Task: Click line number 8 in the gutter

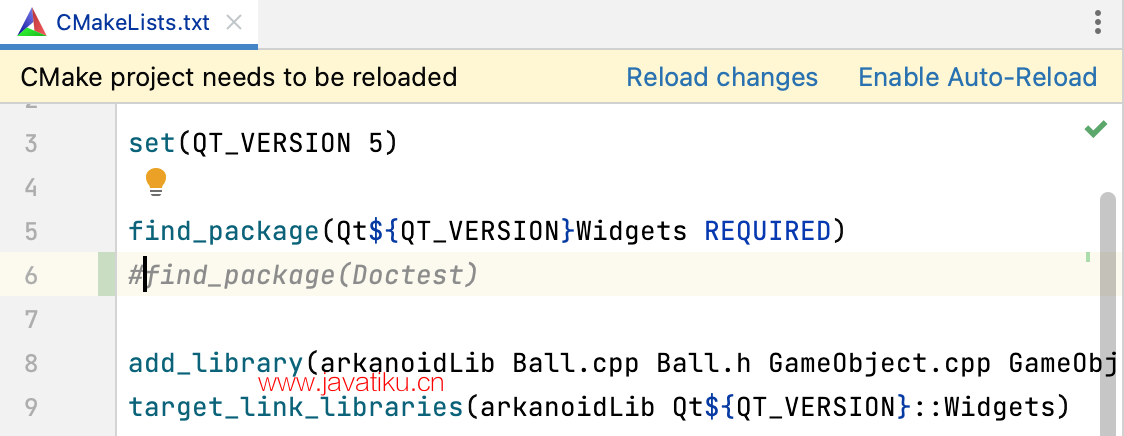Action: (30, 364)
